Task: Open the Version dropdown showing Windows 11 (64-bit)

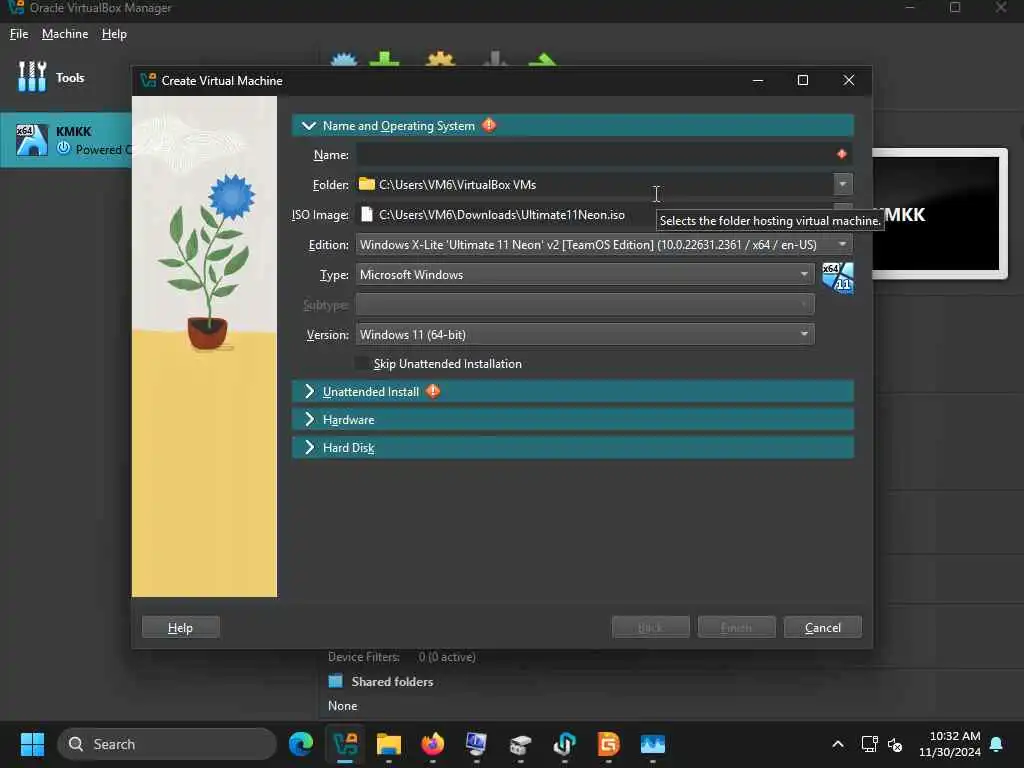Action: (584, 335)
